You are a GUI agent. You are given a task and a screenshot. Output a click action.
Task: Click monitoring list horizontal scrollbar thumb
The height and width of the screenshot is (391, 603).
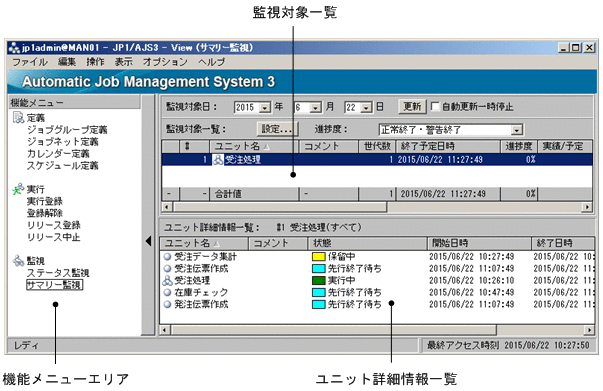pyautogui.click(x=280, y=207)
